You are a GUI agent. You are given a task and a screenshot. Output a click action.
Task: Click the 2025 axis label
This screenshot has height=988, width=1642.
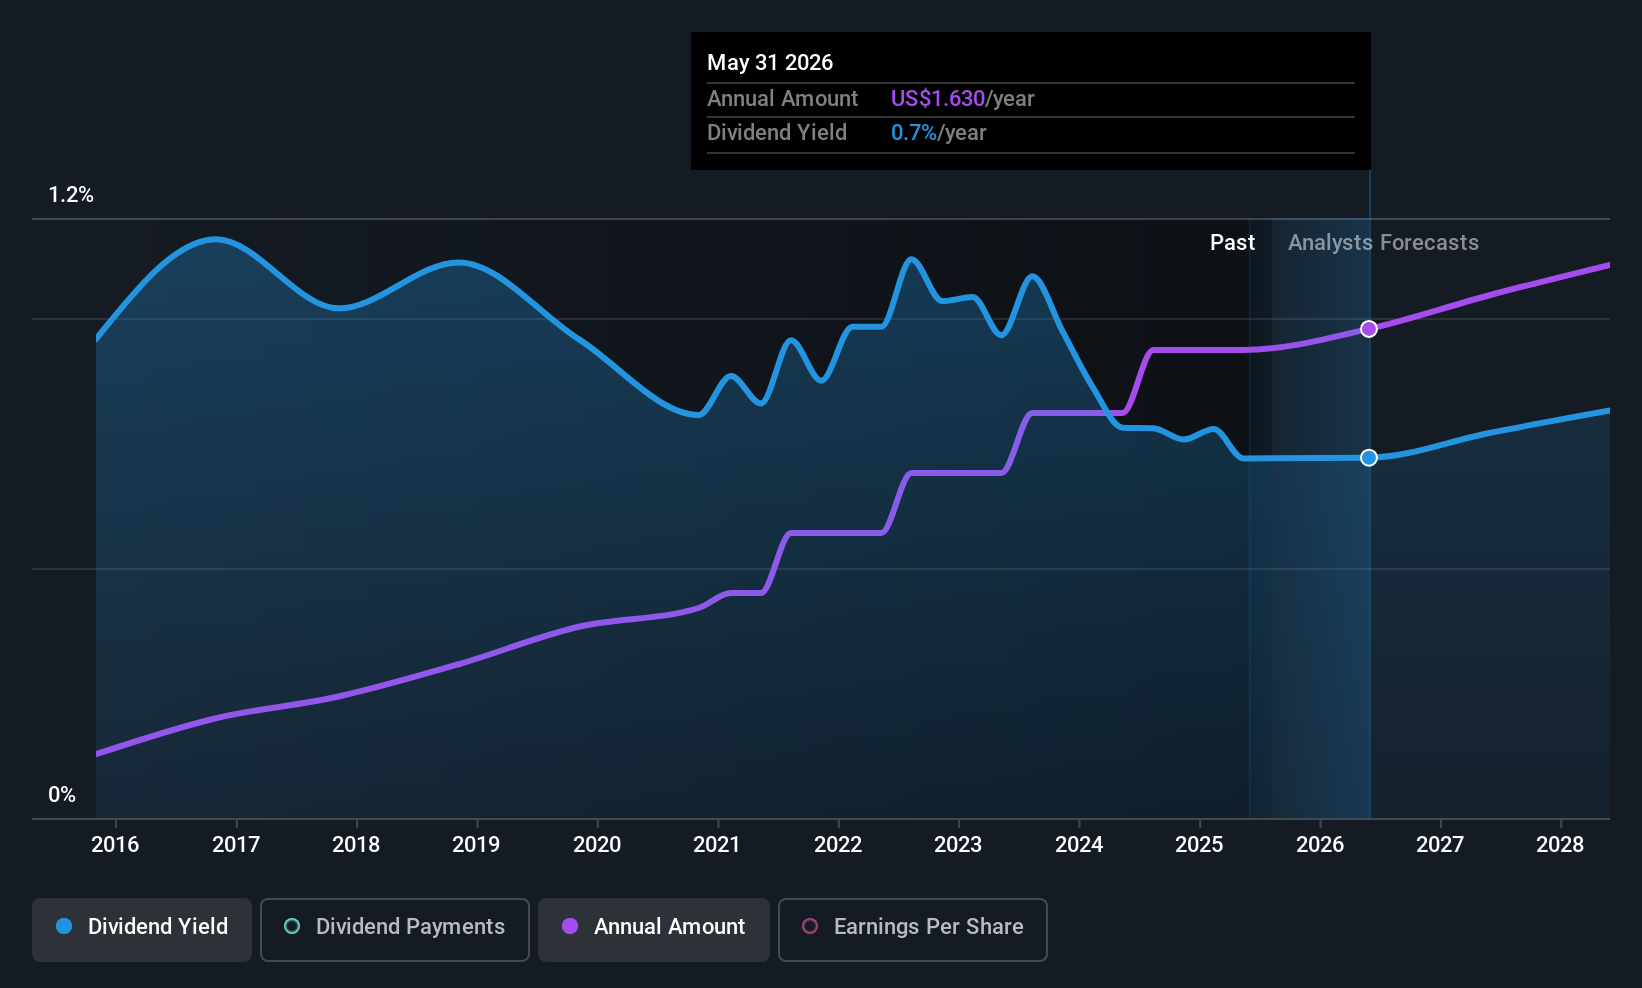click(x=1199, y=844)
